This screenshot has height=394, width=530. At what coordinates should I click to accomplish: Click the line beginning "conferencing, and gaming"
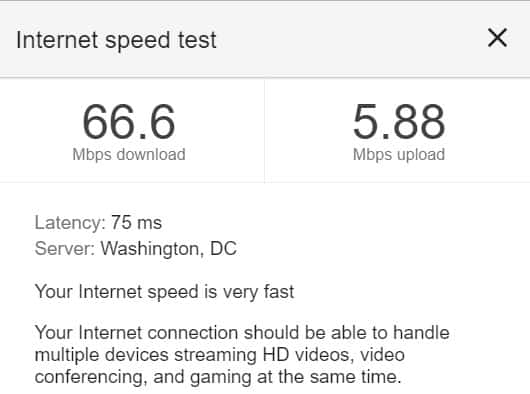click(218, 377)
